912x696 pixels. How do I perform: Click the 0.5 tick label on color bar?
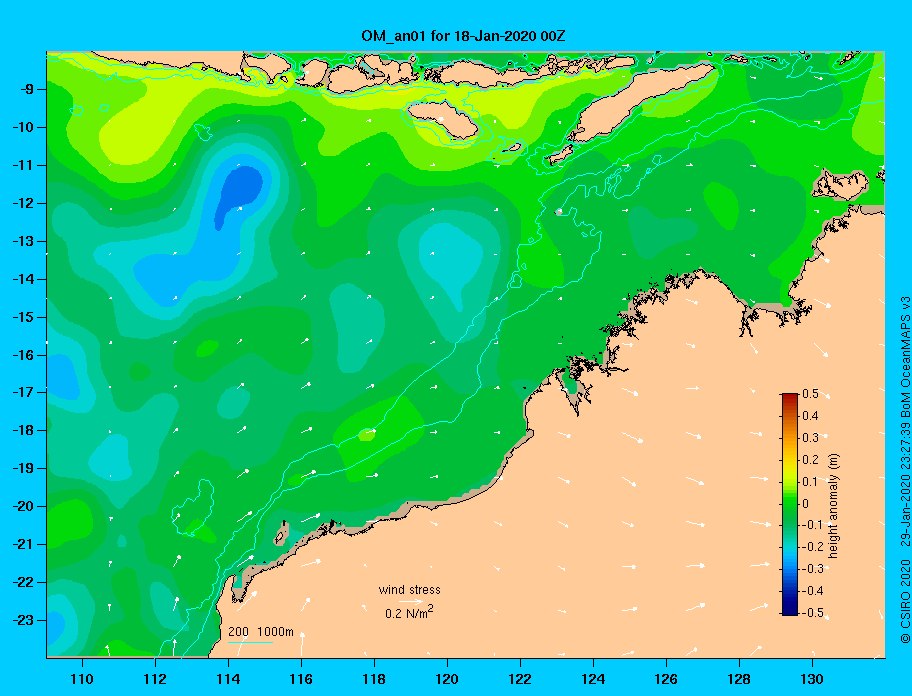(x=810, y=394)
